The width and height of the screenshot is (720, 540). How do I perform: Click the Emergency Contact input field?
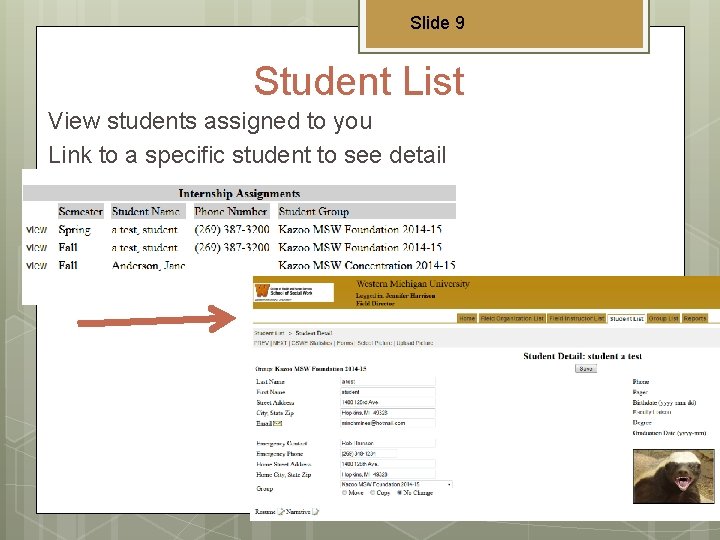click(388, 444)
